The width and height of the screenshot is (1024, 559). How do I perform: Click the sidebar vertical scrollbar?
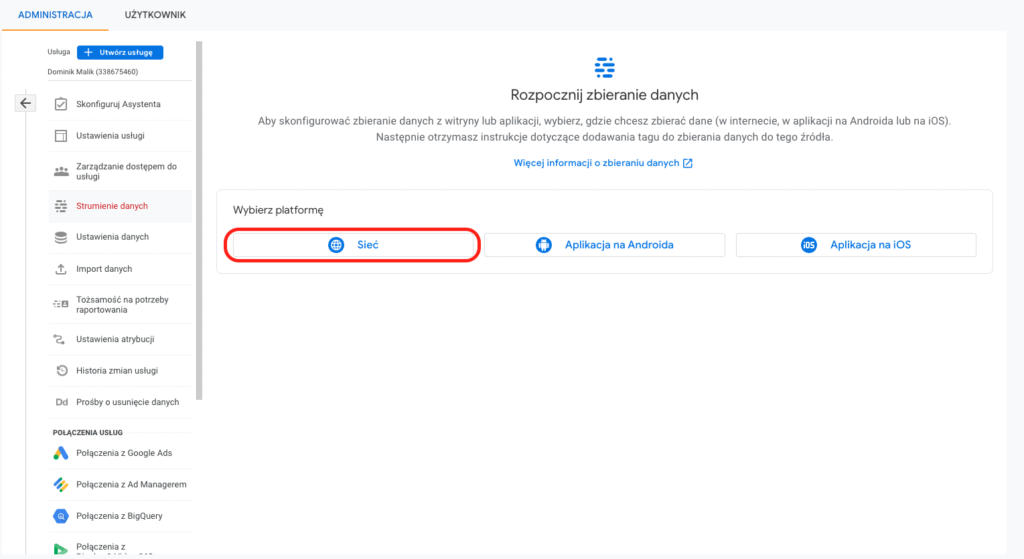click(x=200, y=220)
